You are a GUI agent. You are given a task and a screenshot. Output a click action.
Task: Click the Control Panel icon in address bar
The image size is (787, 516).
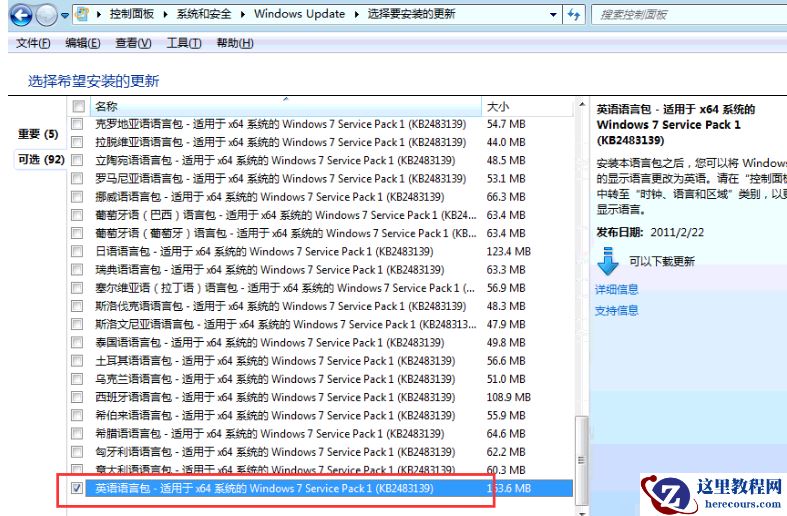point(82,14)
